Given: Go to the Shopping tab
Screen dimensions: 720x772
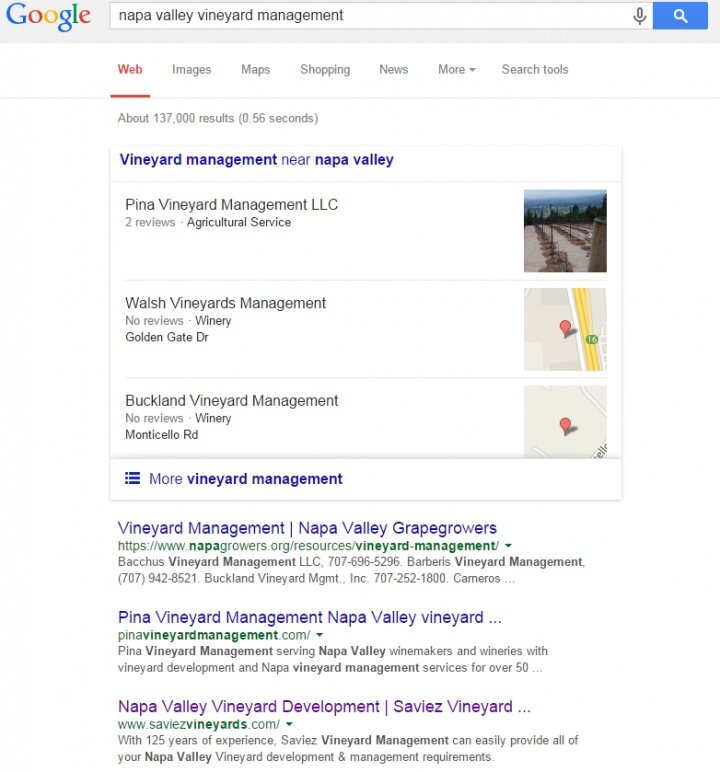Looking at the screenshot, I should tap(325, 69).
